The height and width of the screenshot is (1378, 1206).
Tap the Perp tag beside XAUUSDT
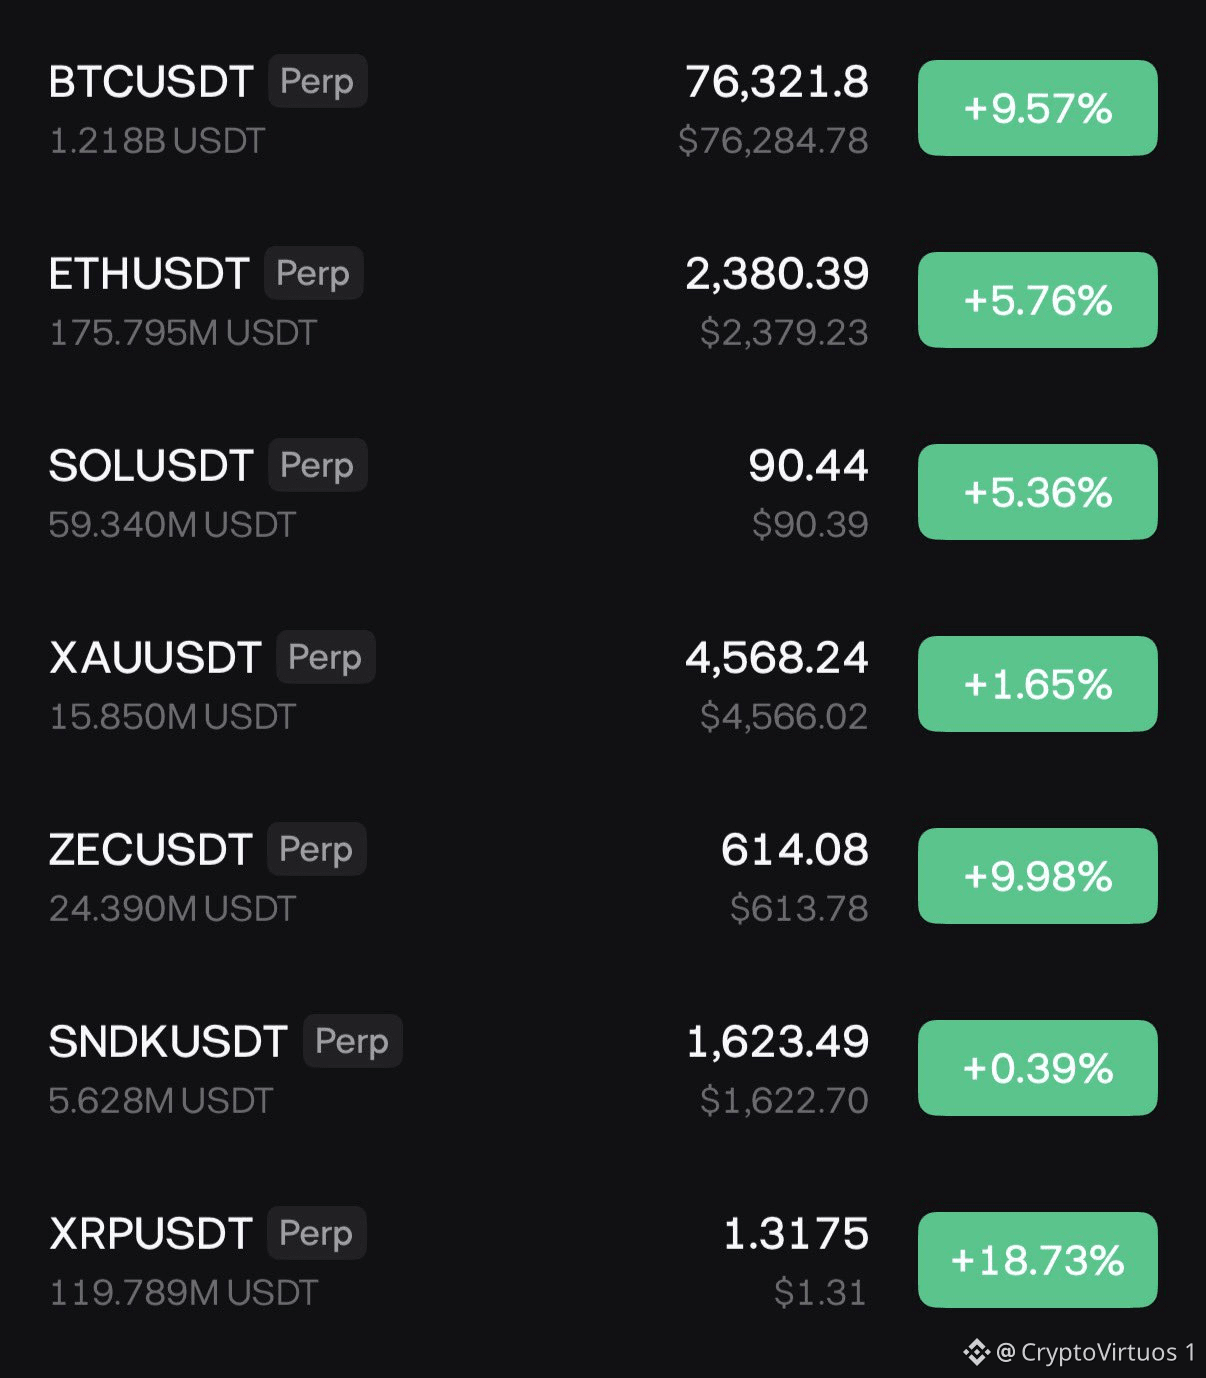coord(326,657)
